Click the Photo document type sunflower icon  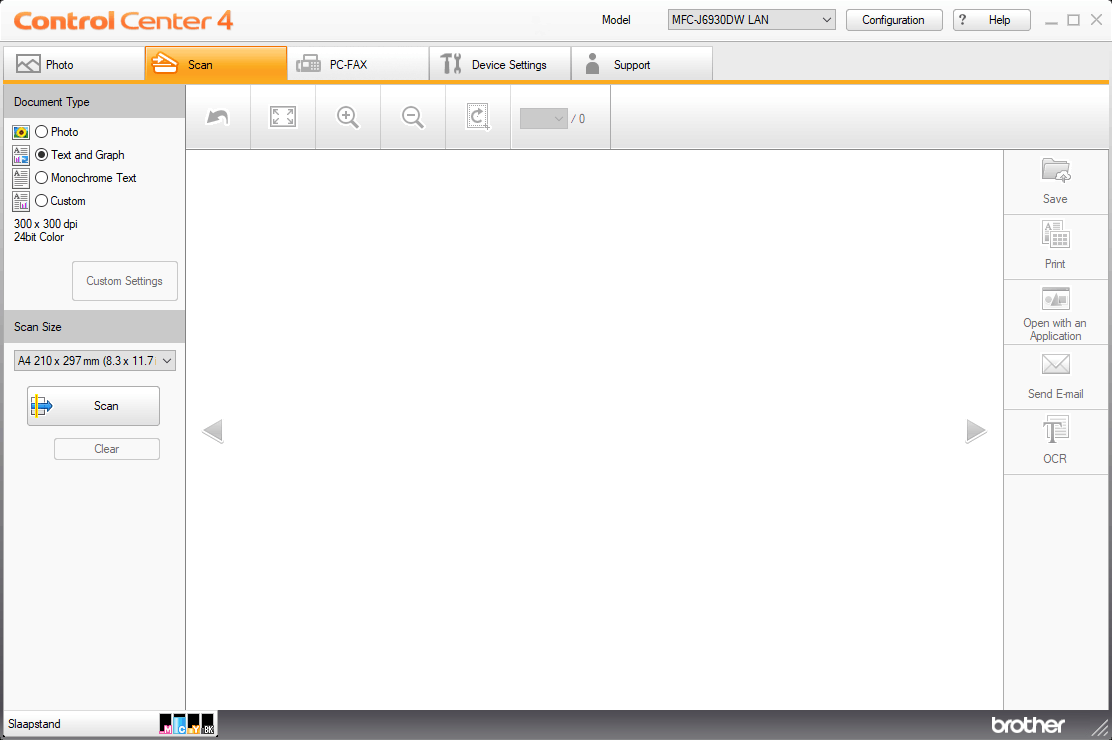(21, 132)
